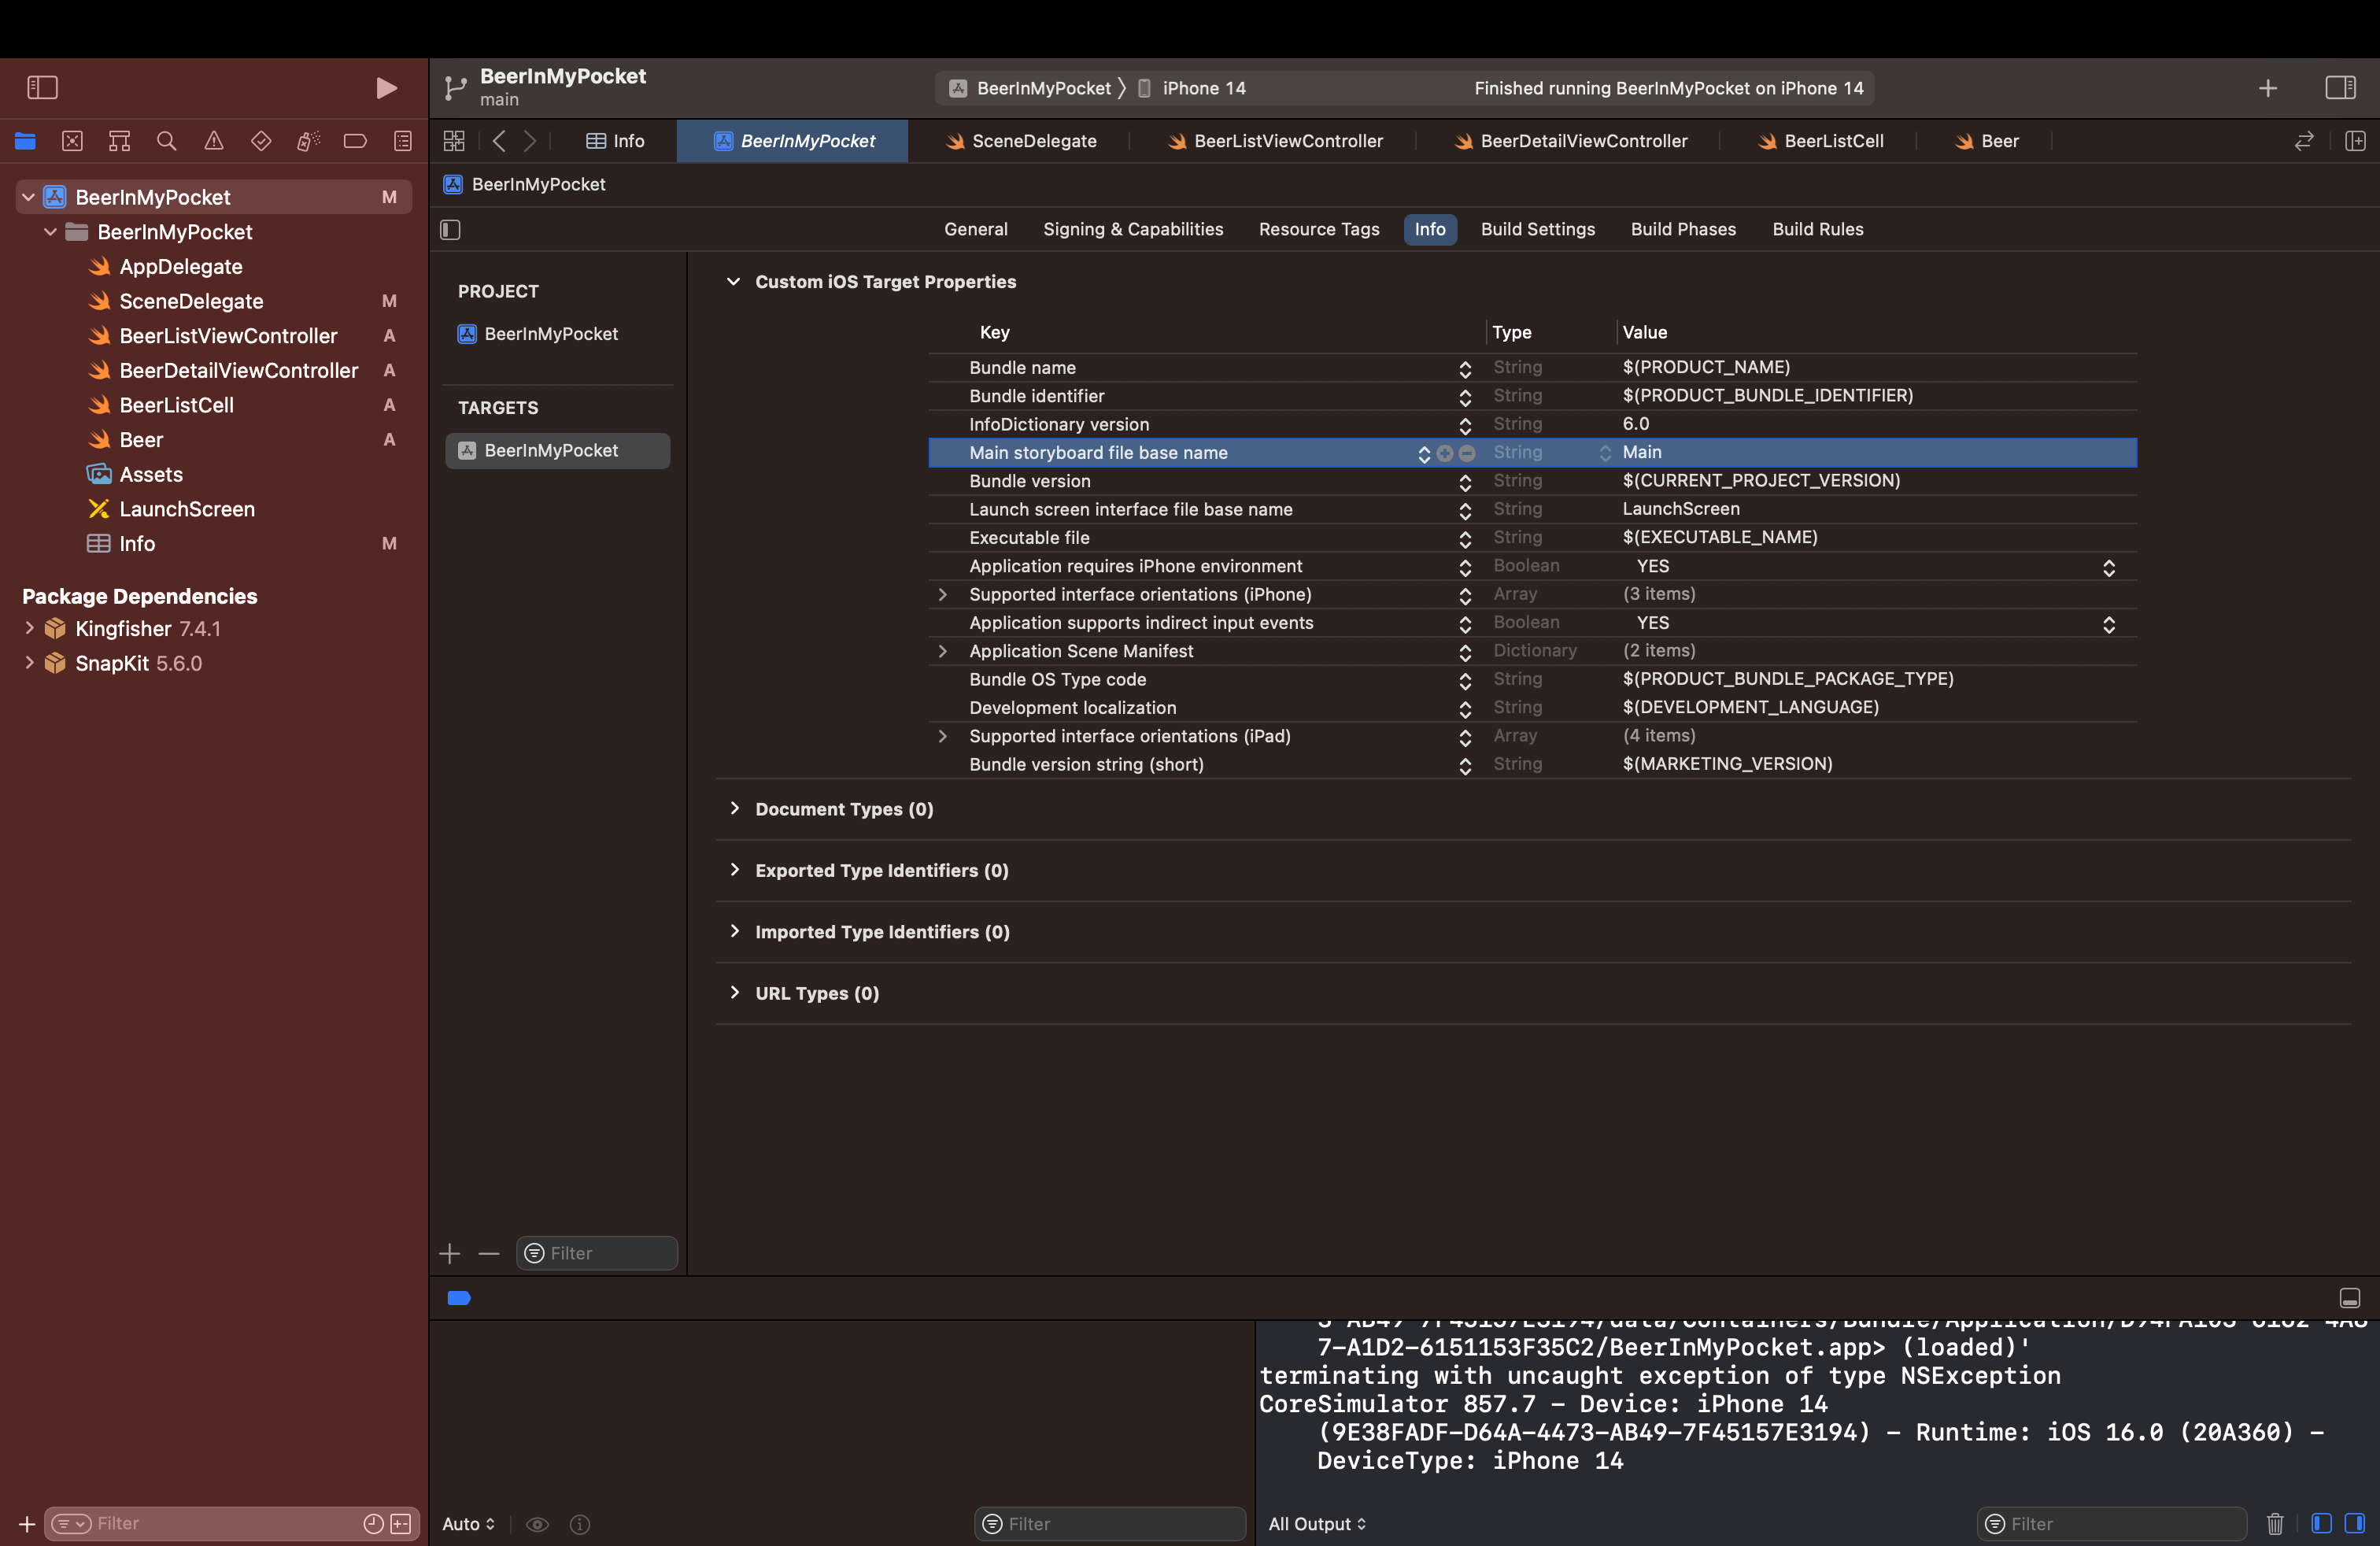
Task: Expand the Kingfisher package dependency
Action: pyautogui.click(x=29, y=628)
